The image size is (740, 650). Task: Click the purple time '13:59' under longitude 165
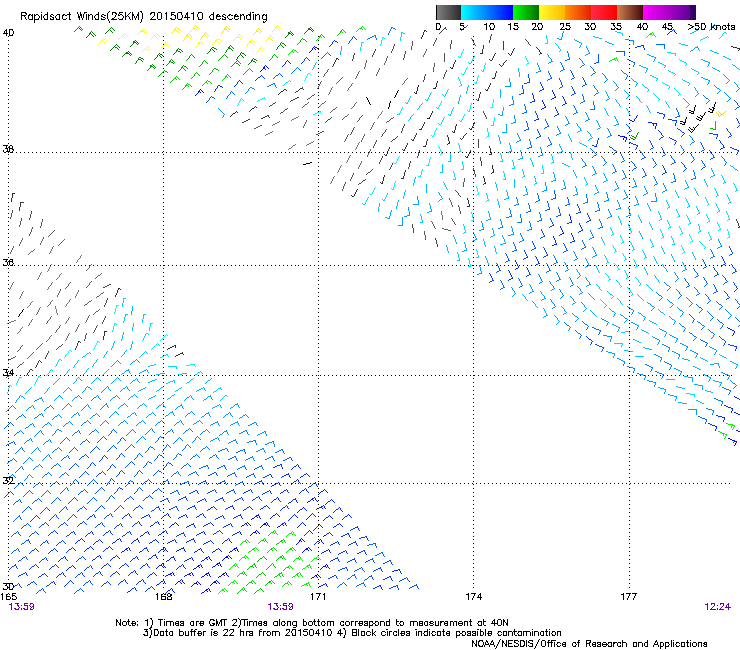coord(21,607)
